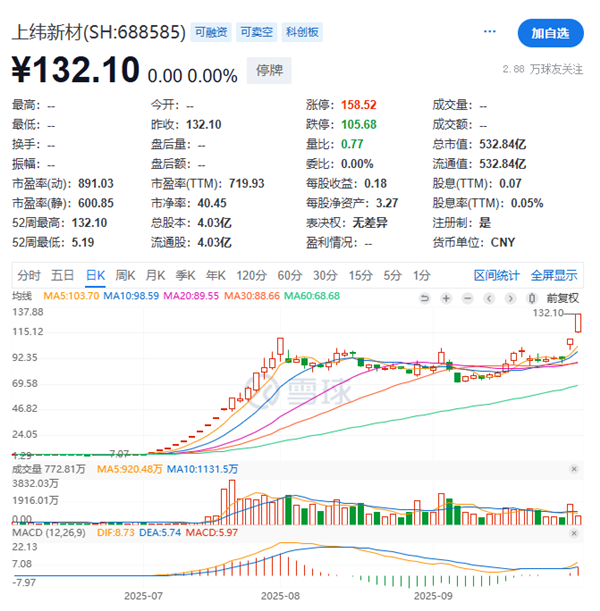Click the latest candlestick at 132.10
Viewport: 600px width, 611px height.
point(577,322)
